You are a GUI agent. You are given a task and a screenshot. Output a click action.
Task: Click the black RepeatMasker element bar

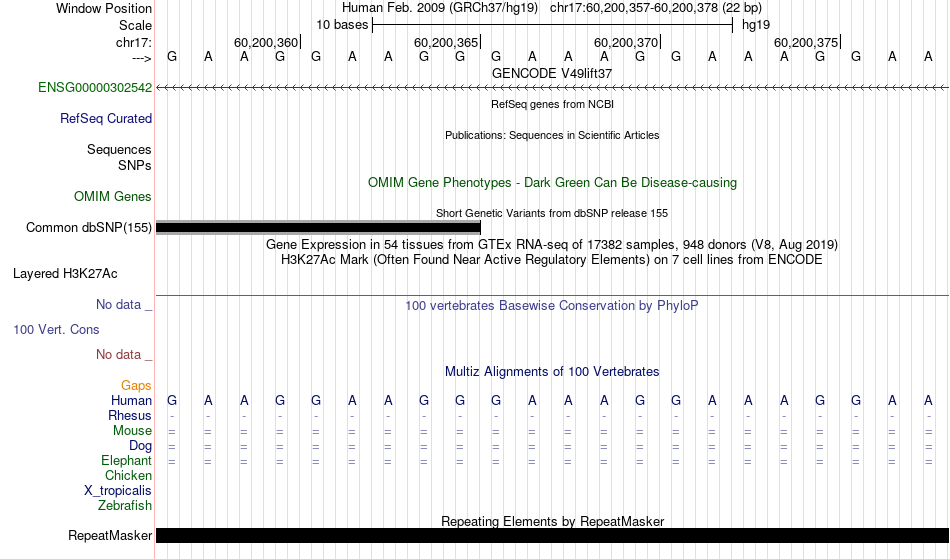tap(553, 535)
